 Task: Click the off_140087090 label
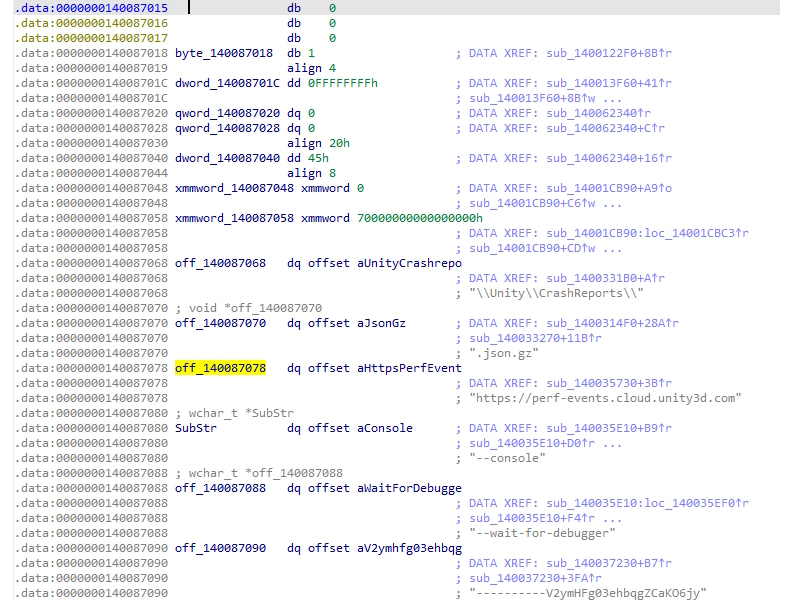point(220,548)
